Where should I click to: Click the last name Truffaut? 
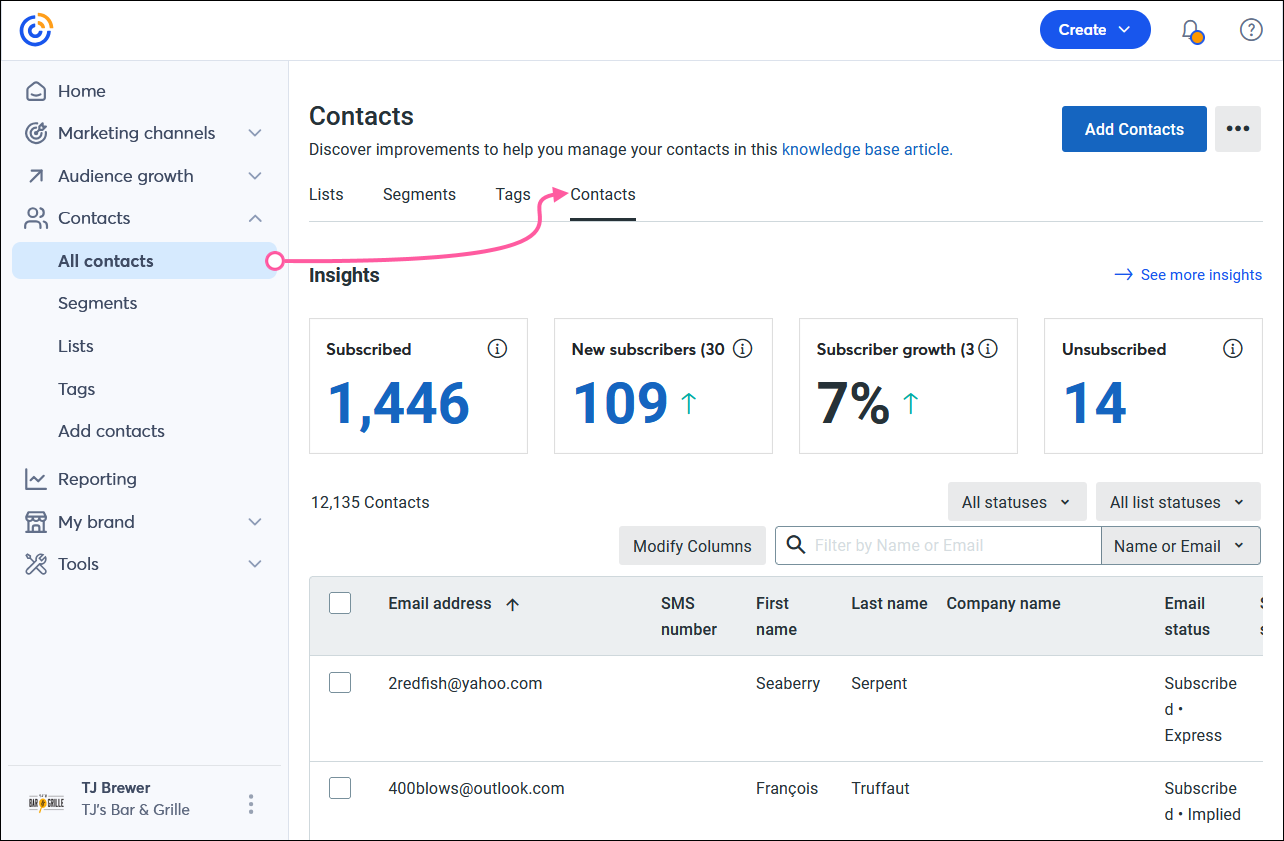880,789
